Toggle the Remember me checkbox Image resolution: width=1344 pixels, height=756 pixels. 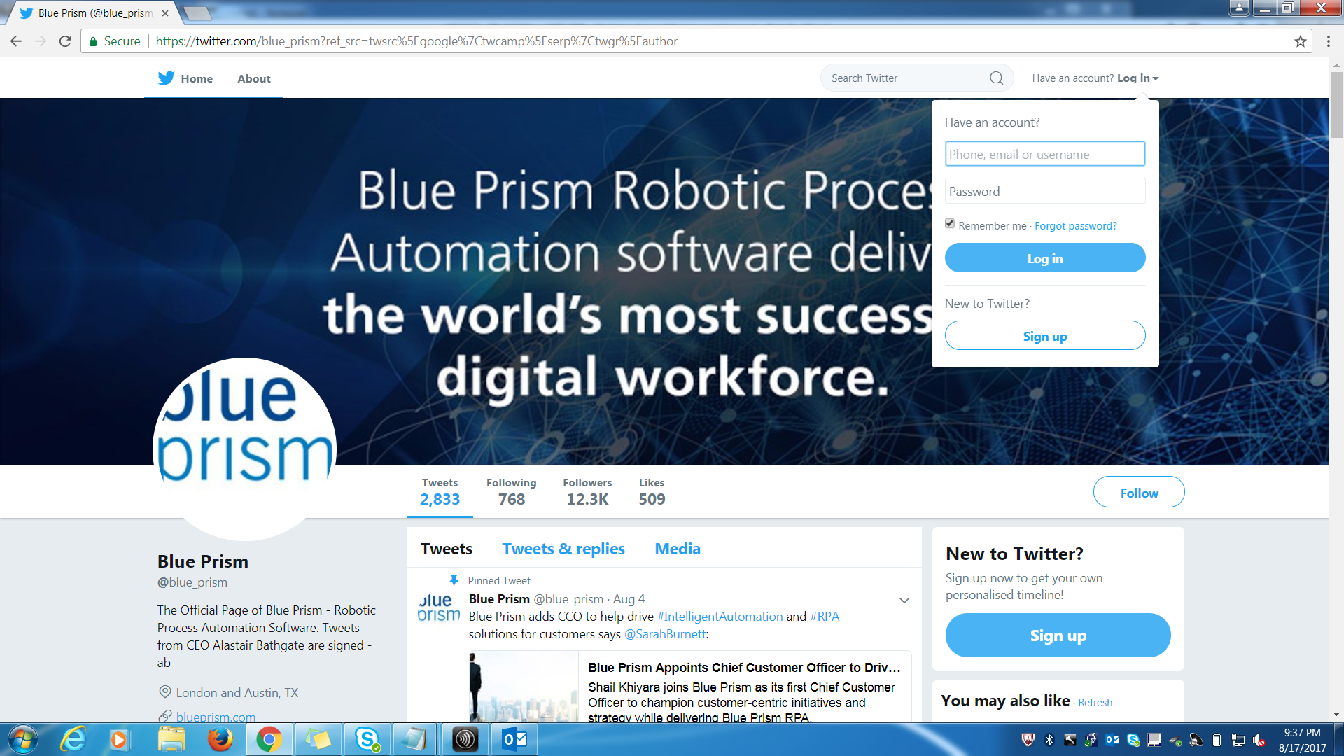pos(949,223)
